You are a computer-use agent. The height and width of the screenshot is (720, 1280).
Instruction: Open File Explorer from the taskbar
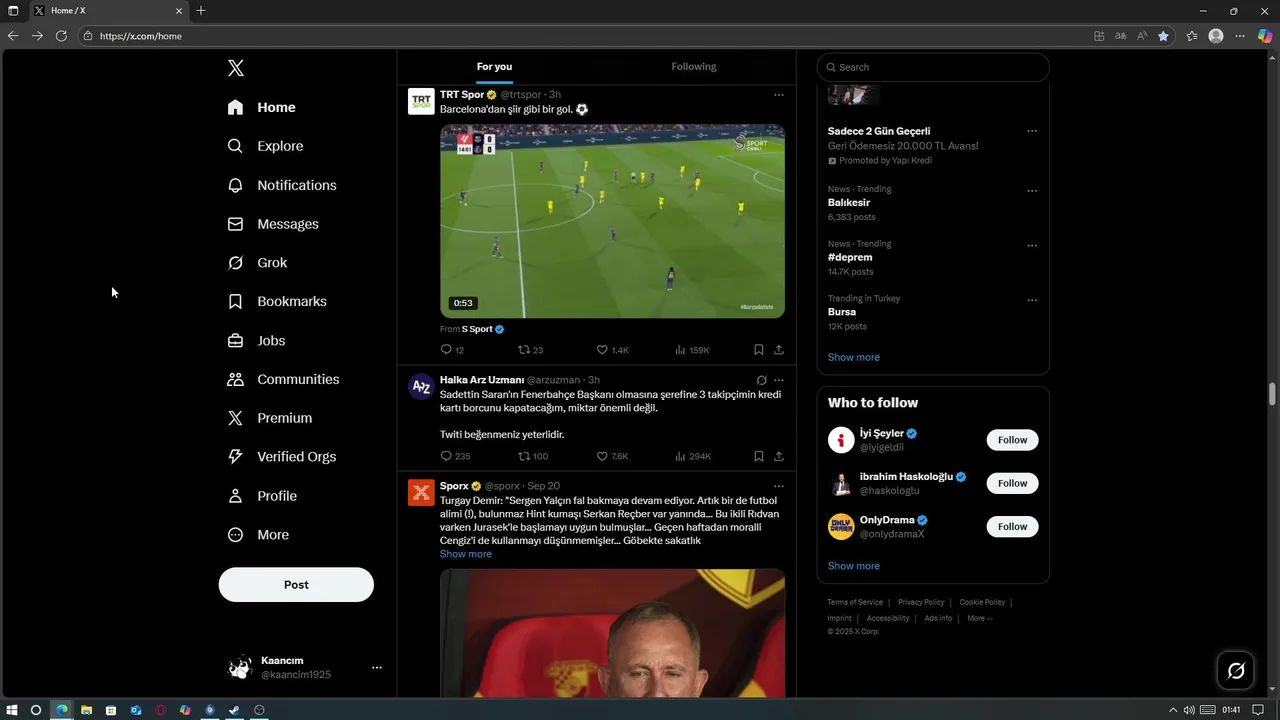coord(86,710)
